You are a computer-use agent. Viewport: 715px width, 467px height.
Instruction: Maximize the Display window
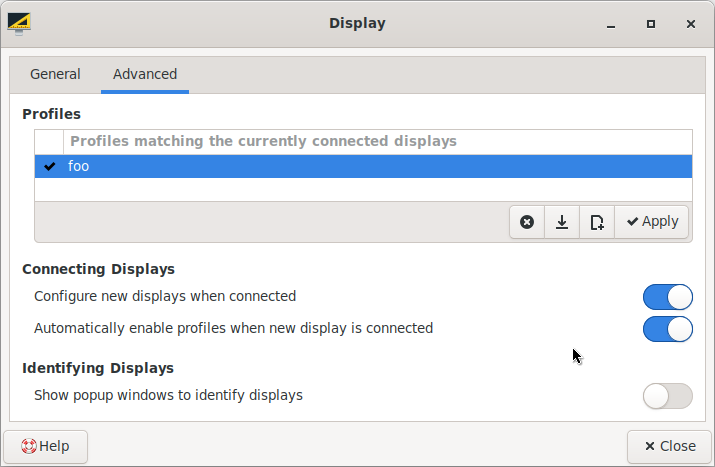651,24
